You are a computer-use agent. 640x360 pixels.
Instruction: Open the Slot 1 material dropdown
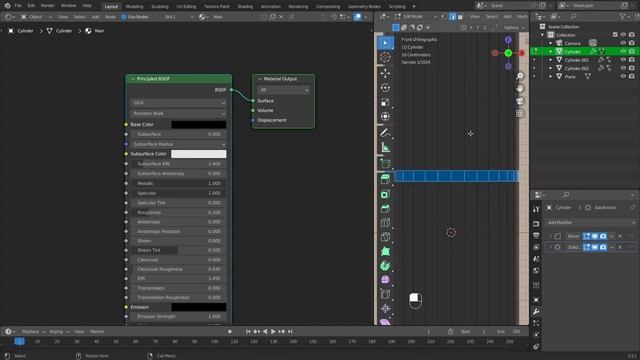tap(178, 17)
